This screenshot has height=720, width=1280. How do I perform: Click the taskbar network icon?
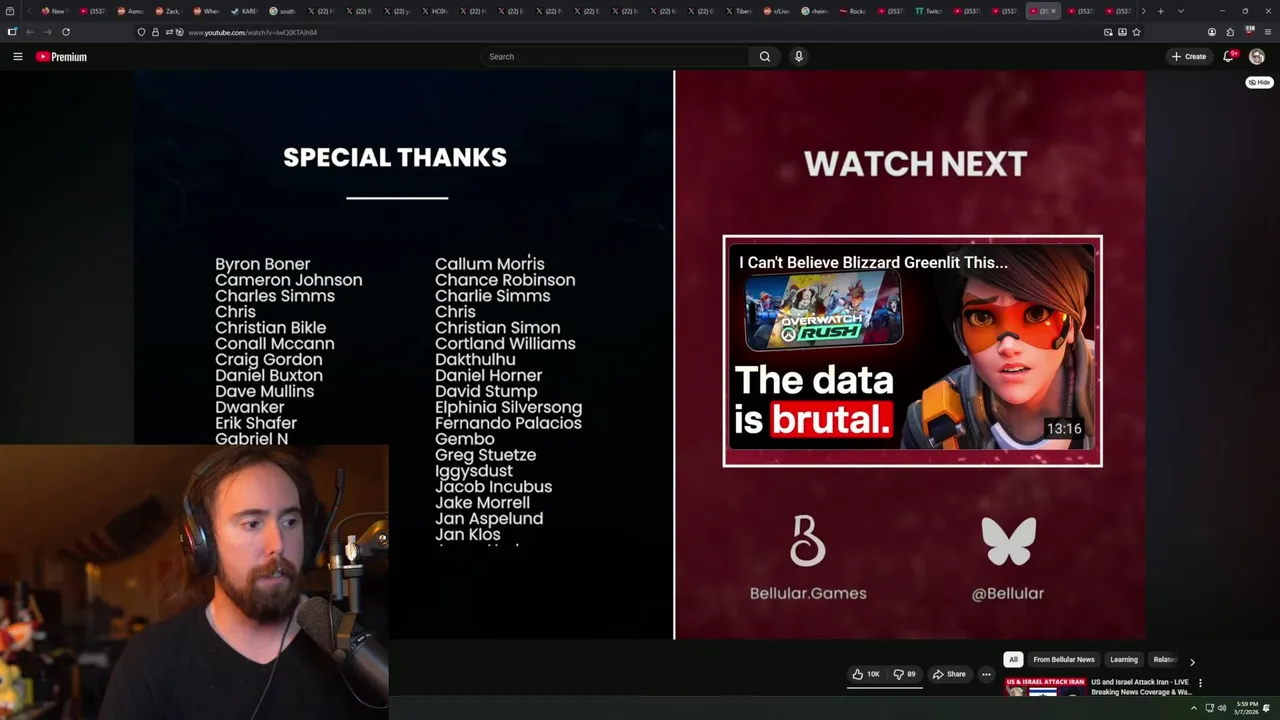(1209, 708)
